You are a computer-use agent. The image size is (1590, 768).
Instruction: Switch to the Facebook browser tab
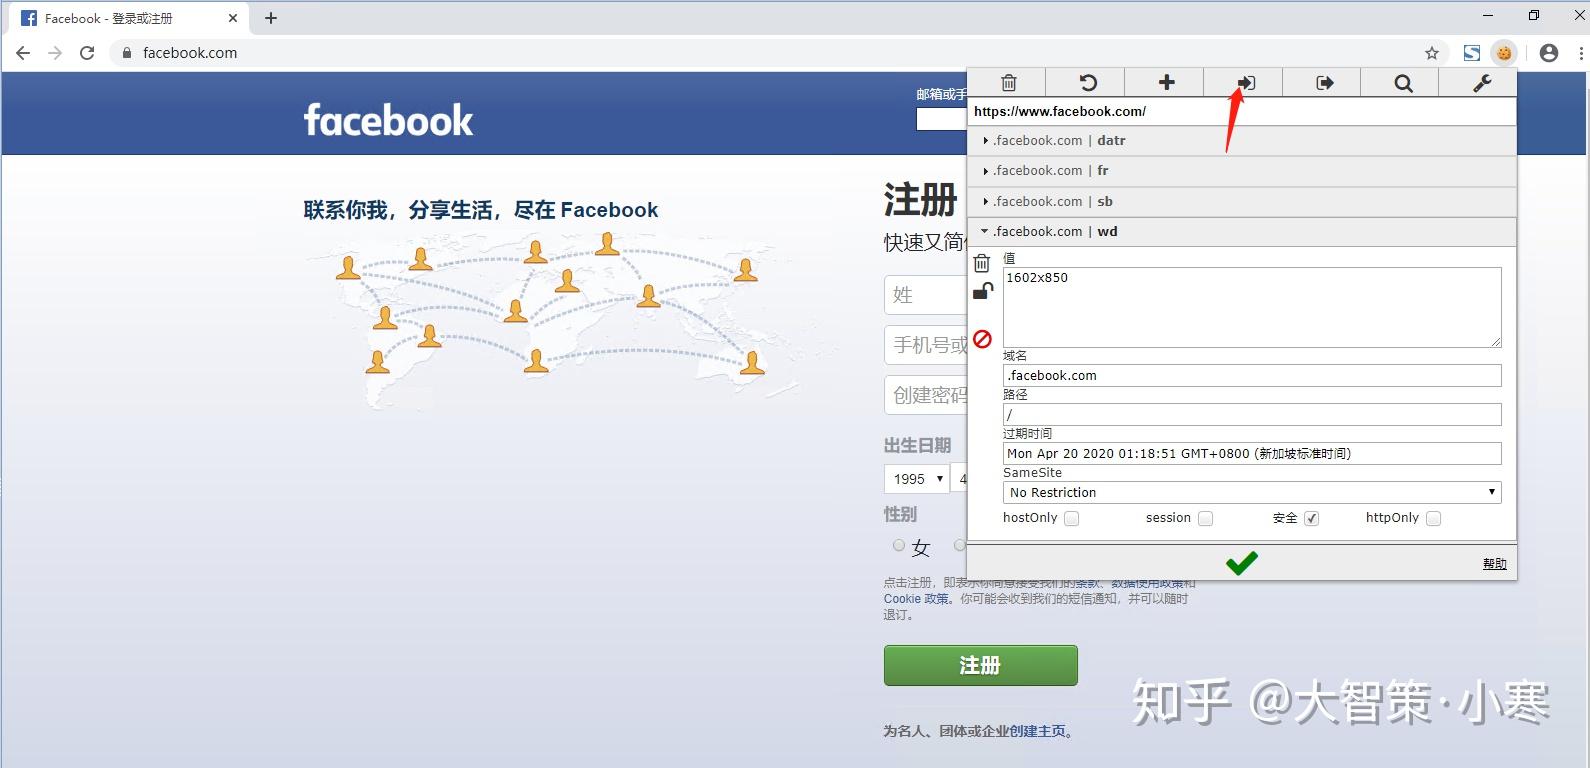[125, 18]
